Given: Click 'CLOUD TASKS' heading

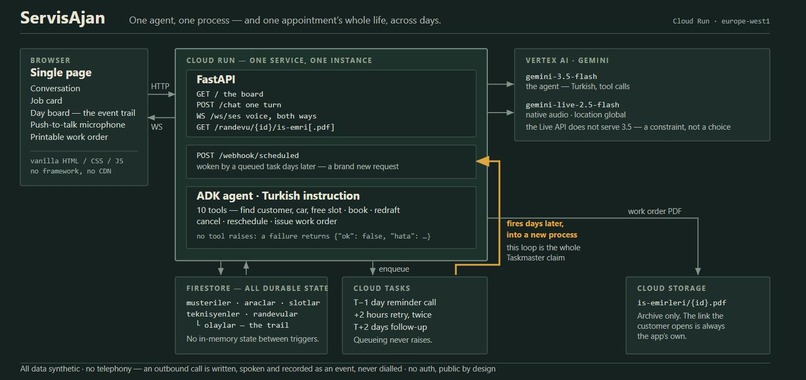Looking at the screenshot, I should [382, 288].
